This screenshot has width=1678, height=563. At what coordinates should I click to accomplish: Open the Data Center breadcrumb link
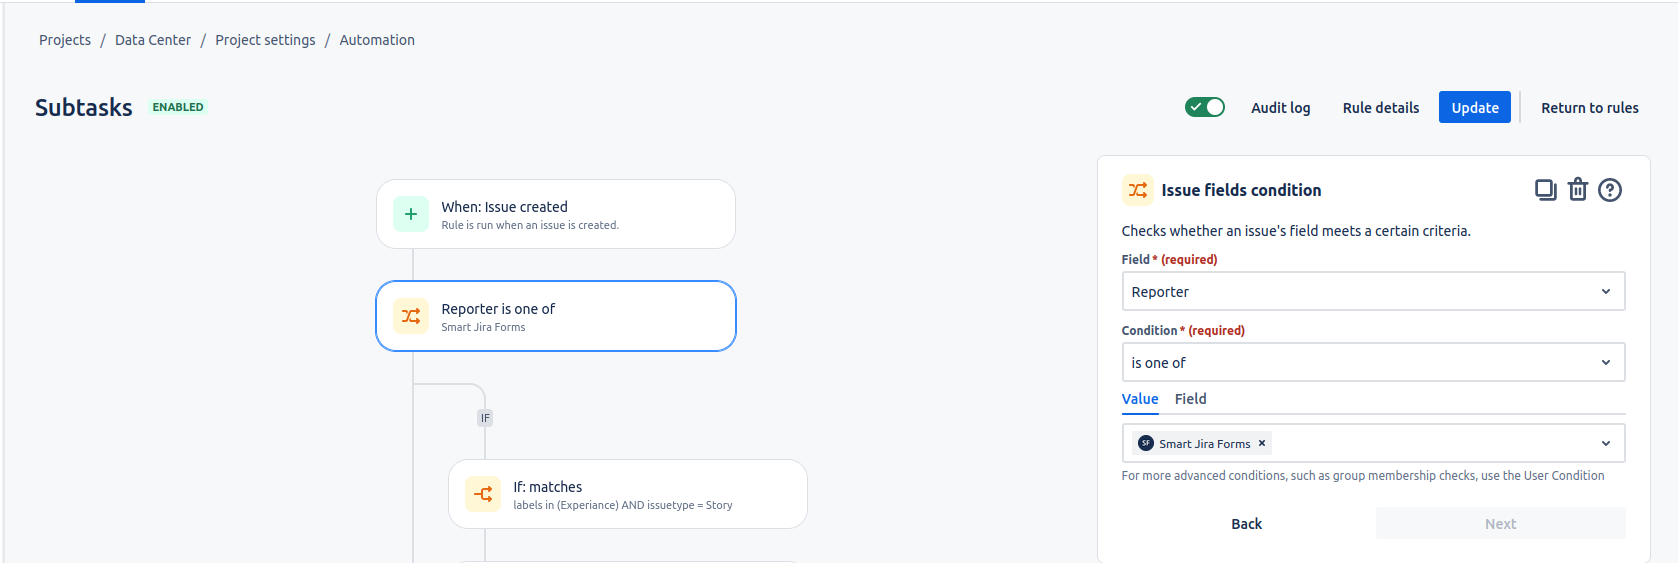[153, 40]
